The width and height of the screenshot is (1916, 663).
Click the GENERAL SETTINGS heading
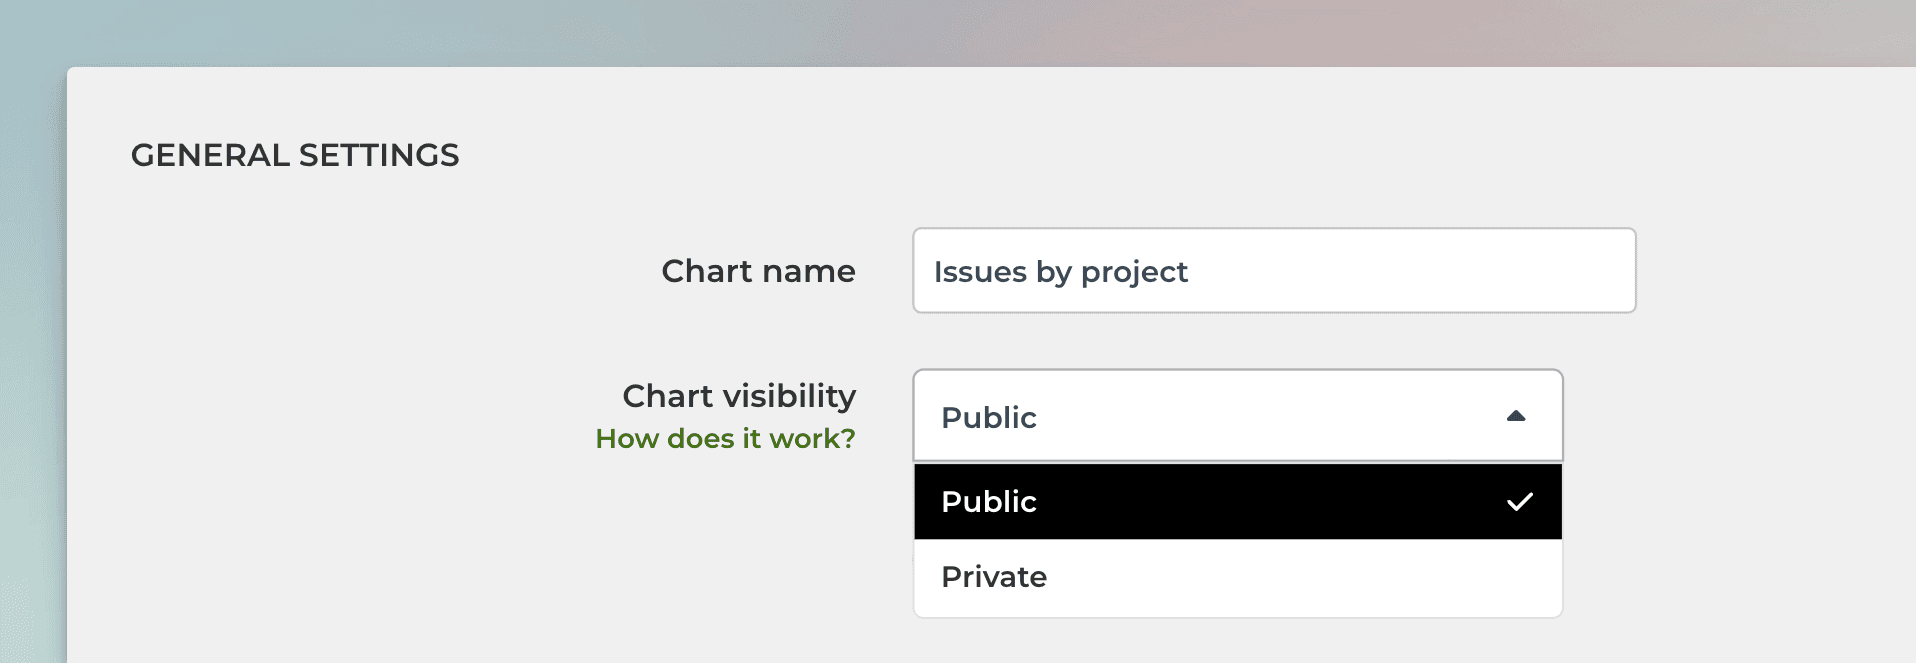click(295, 155)
